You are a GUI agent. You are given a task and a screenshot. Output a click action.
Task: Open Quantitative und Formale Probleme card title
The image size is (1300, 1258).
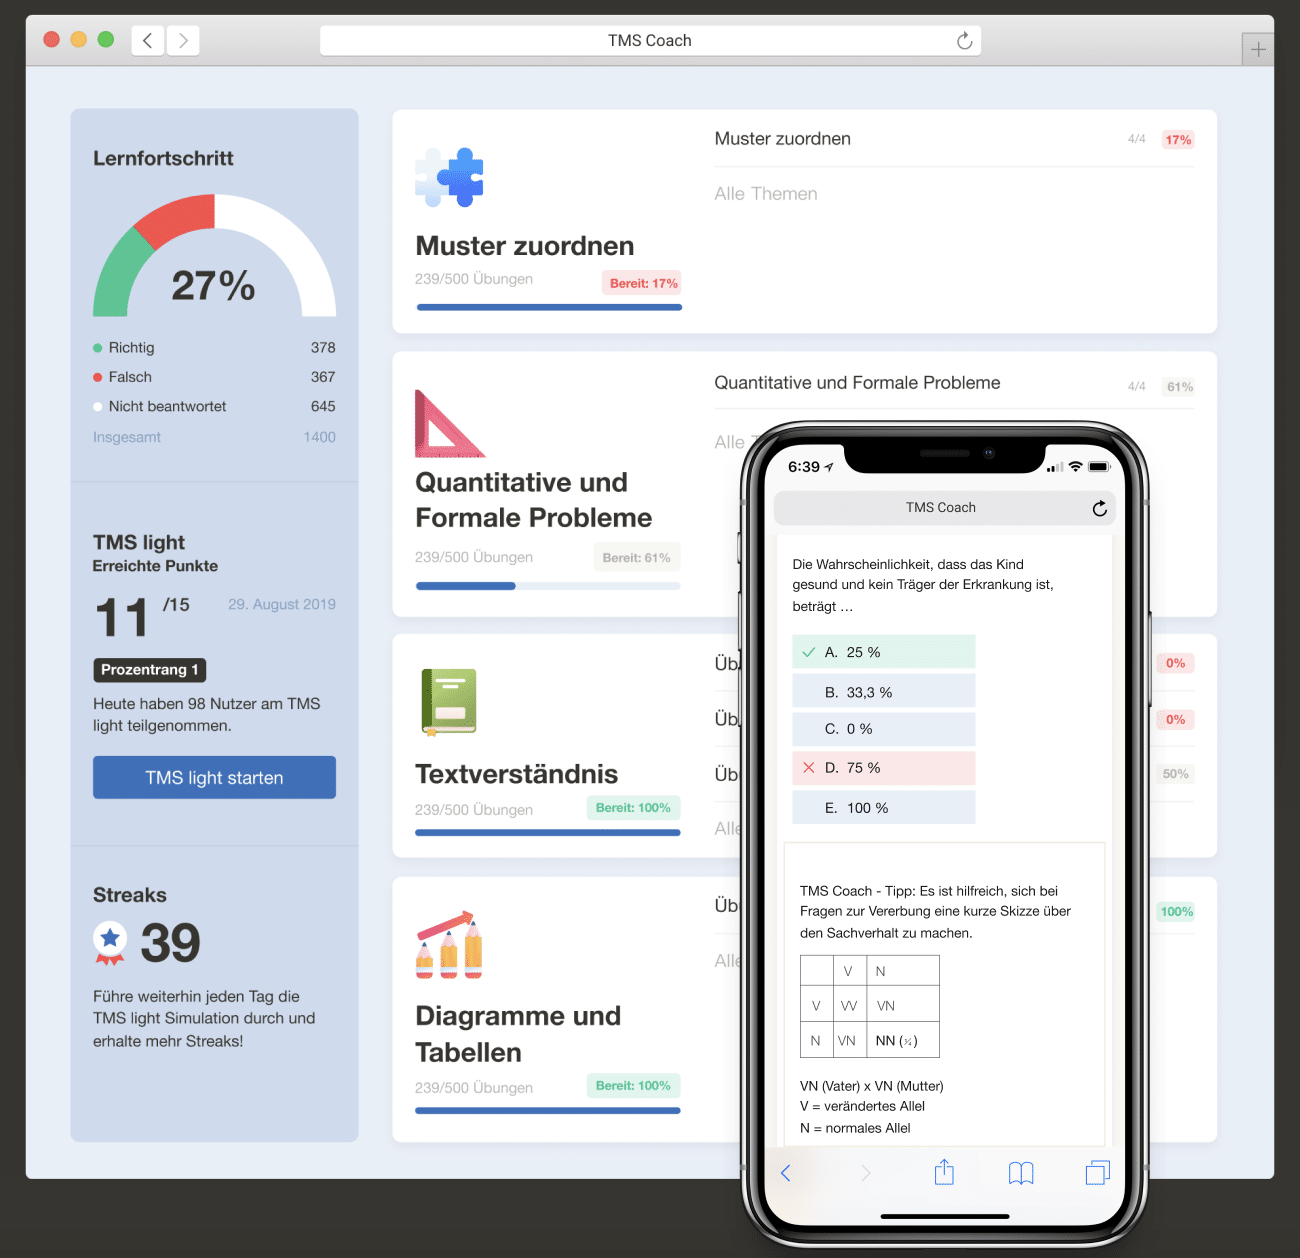coord(533,500)
